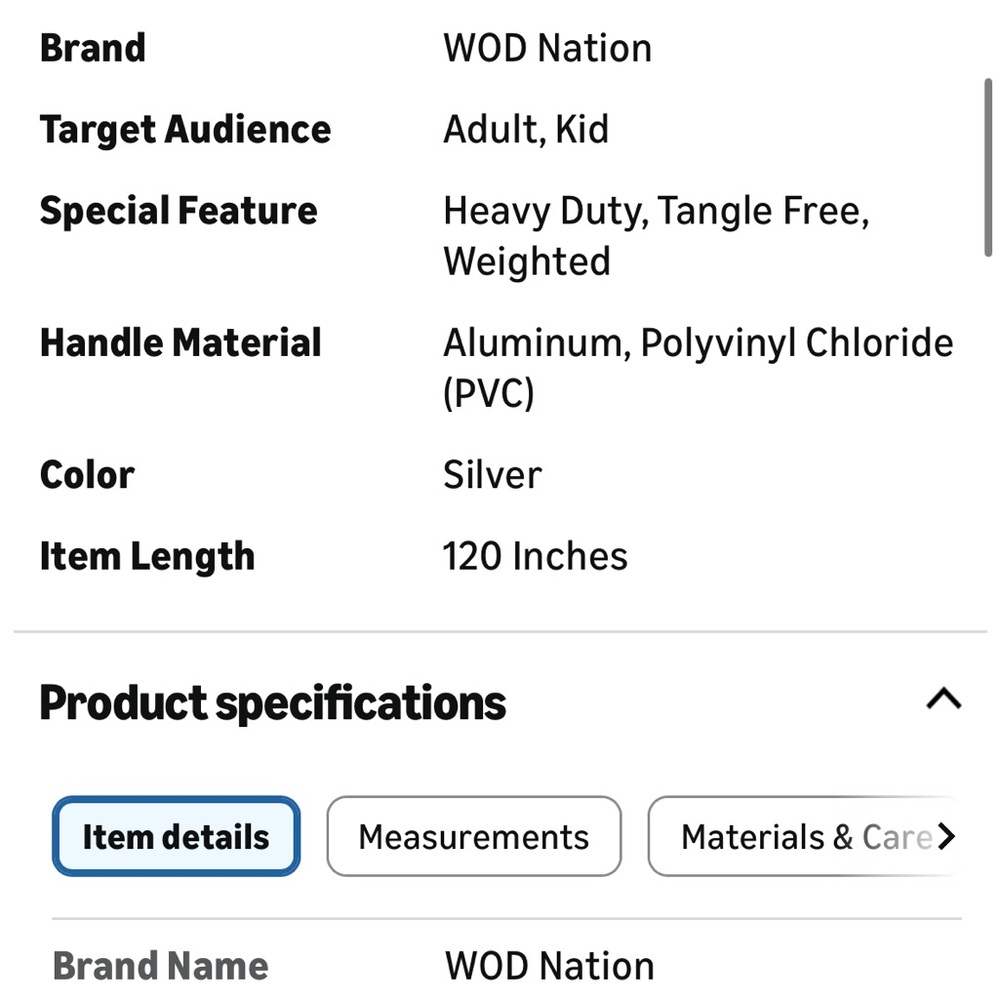
Task: Select the Target Audience label
Action: [185, 130]
